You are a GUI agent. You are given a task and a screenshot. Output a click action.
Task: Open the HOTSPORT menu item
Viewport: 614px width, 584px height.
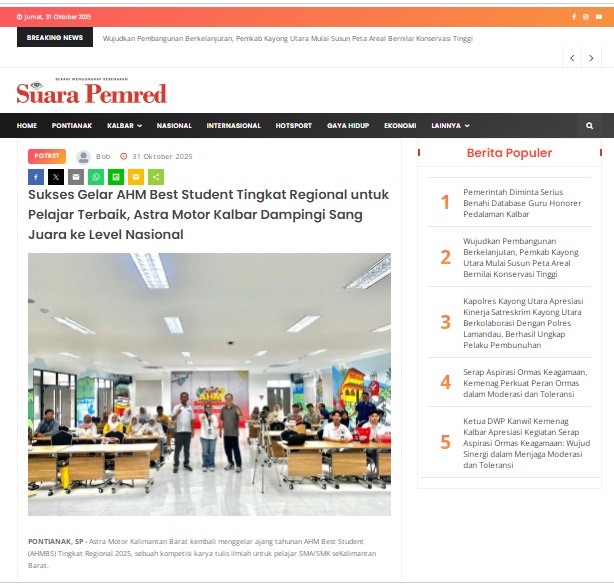pyautogui.click(x=293, y=126)
